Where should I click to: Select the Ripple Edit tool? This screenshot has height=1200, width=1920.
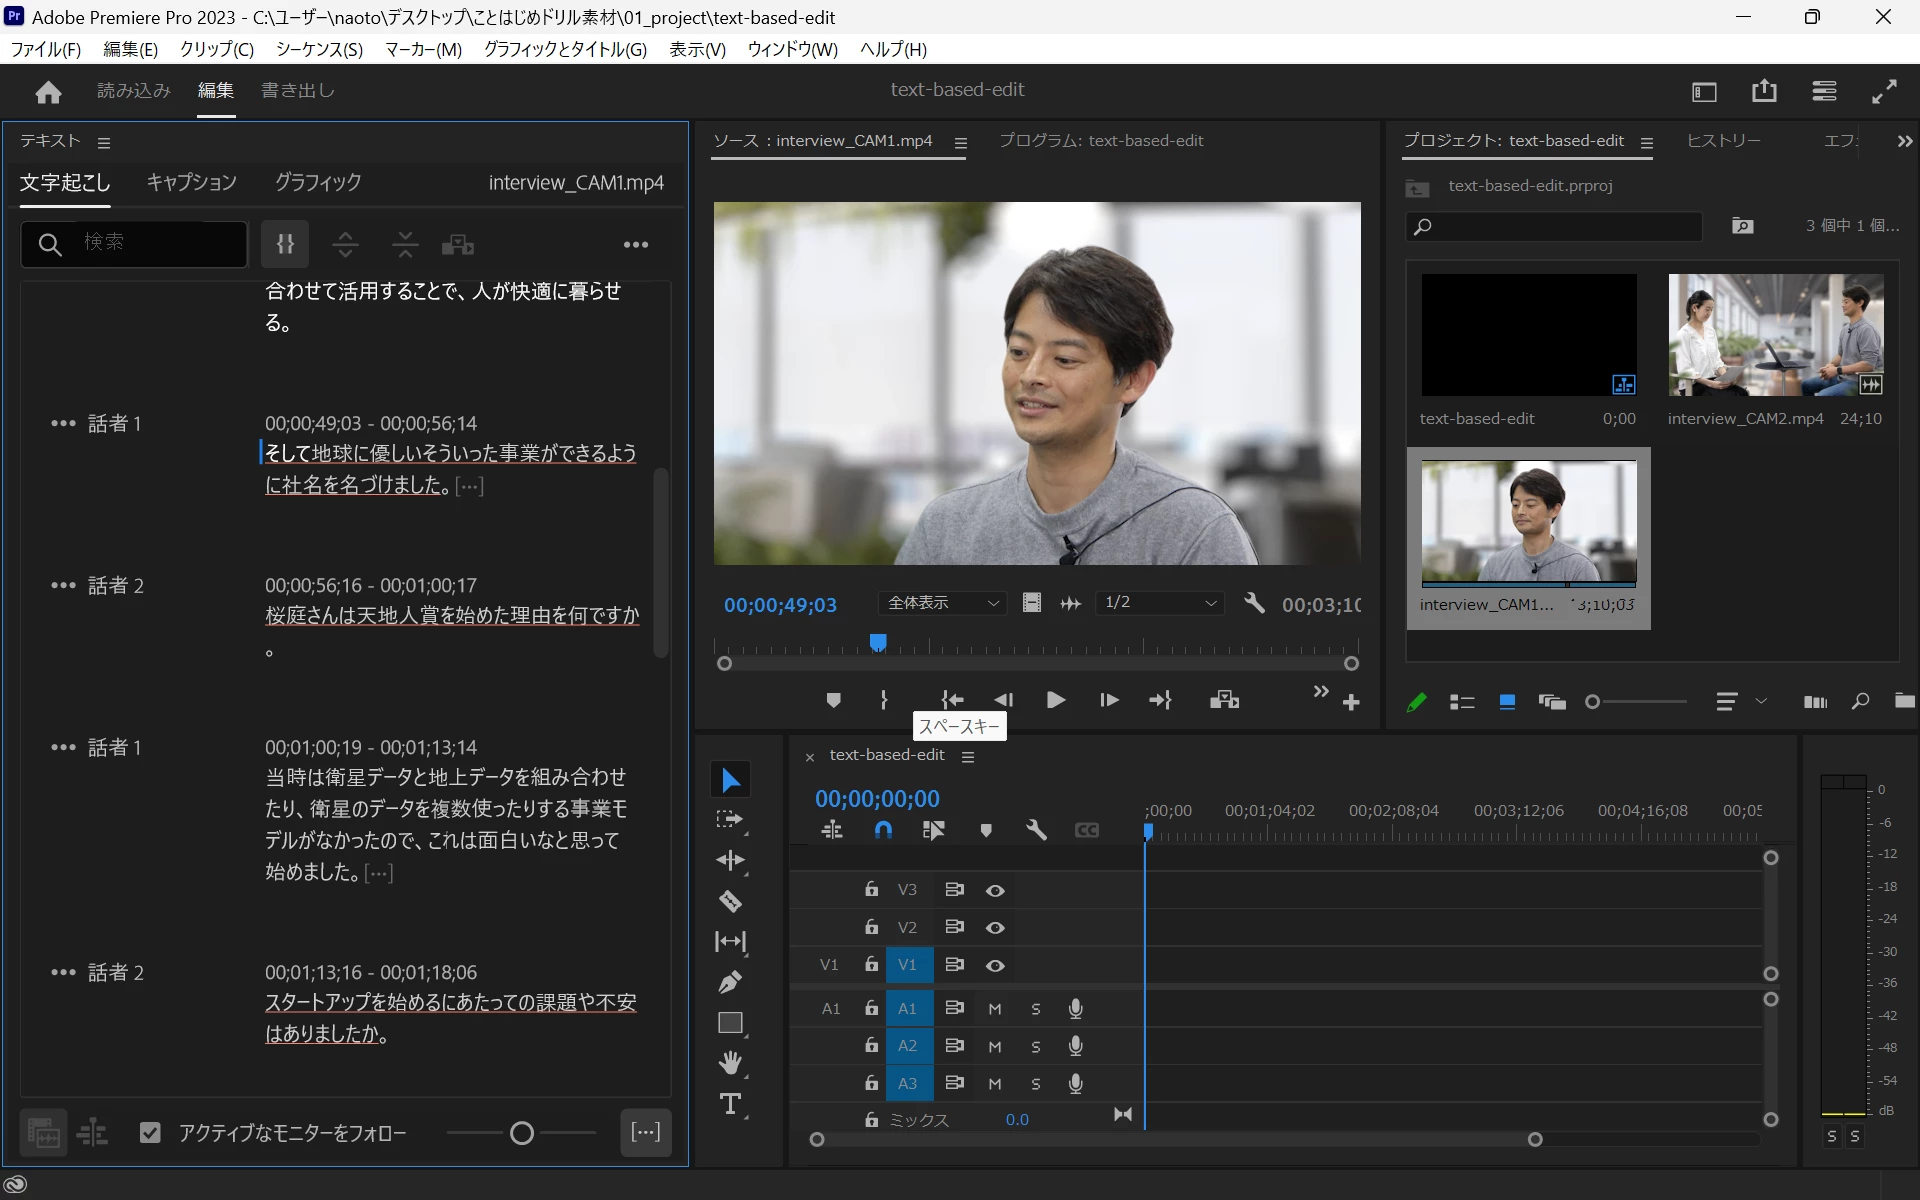tap(730, 860)
